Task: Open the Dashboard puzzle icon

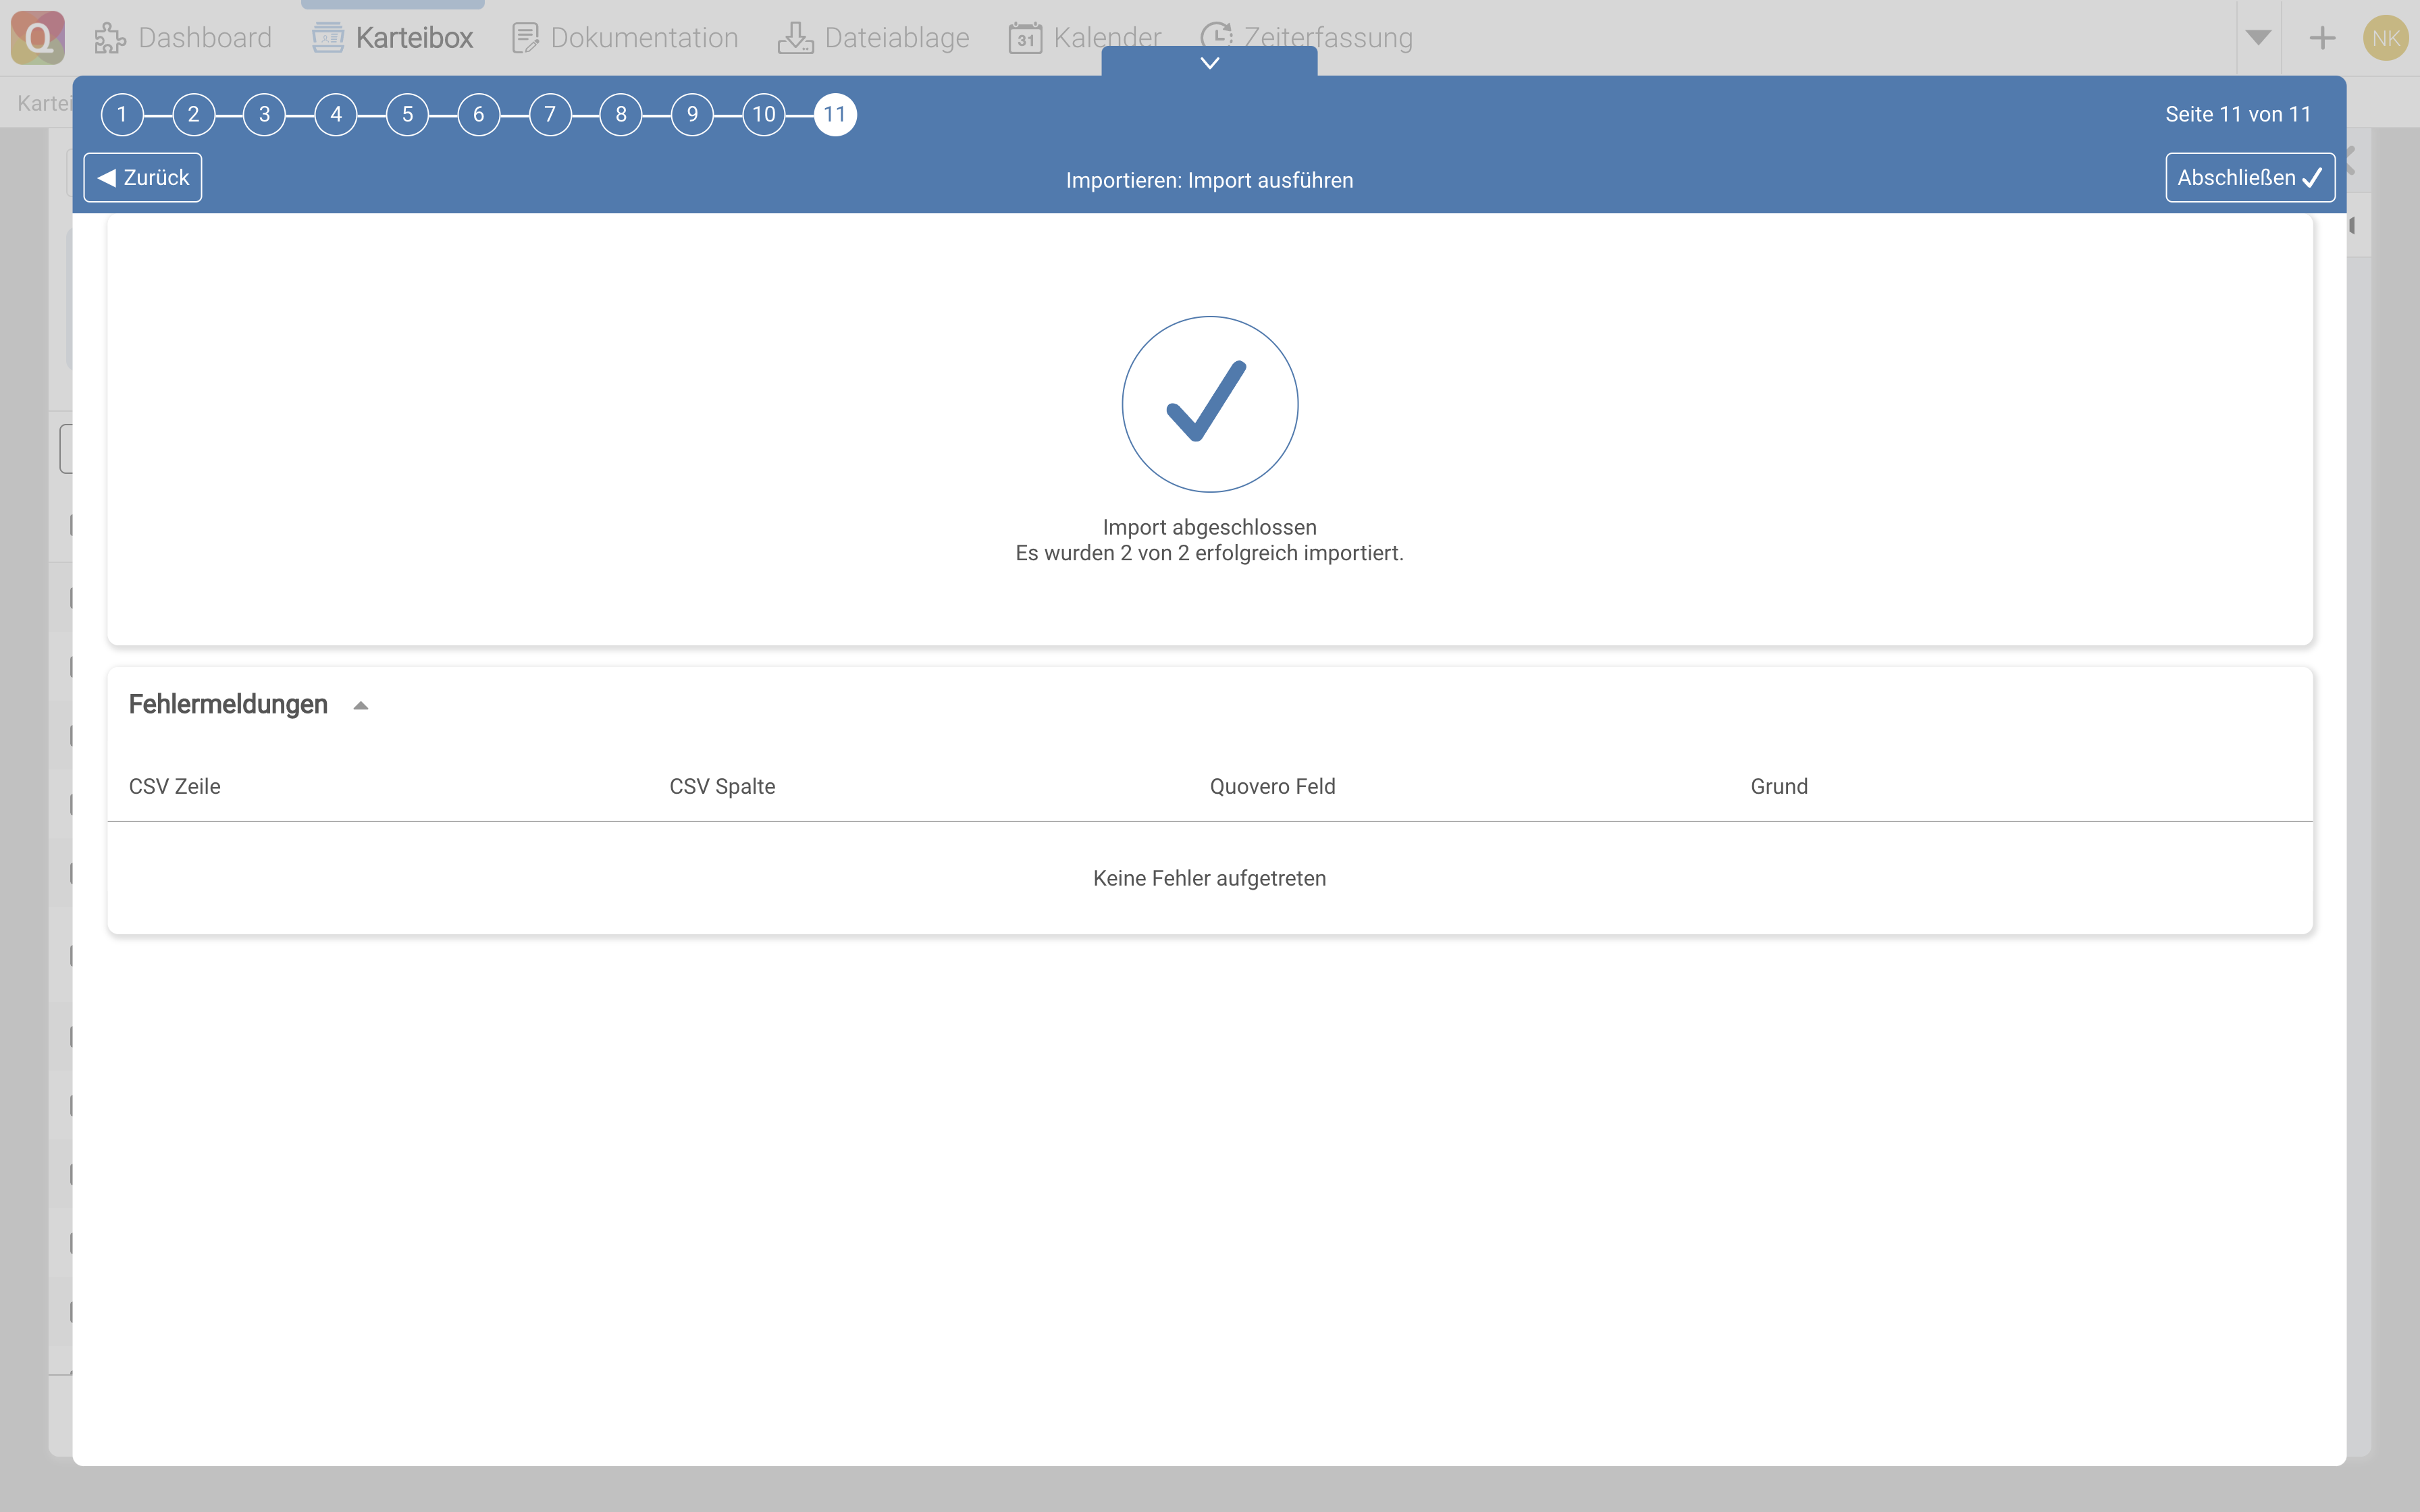Action: pos(110,38)
